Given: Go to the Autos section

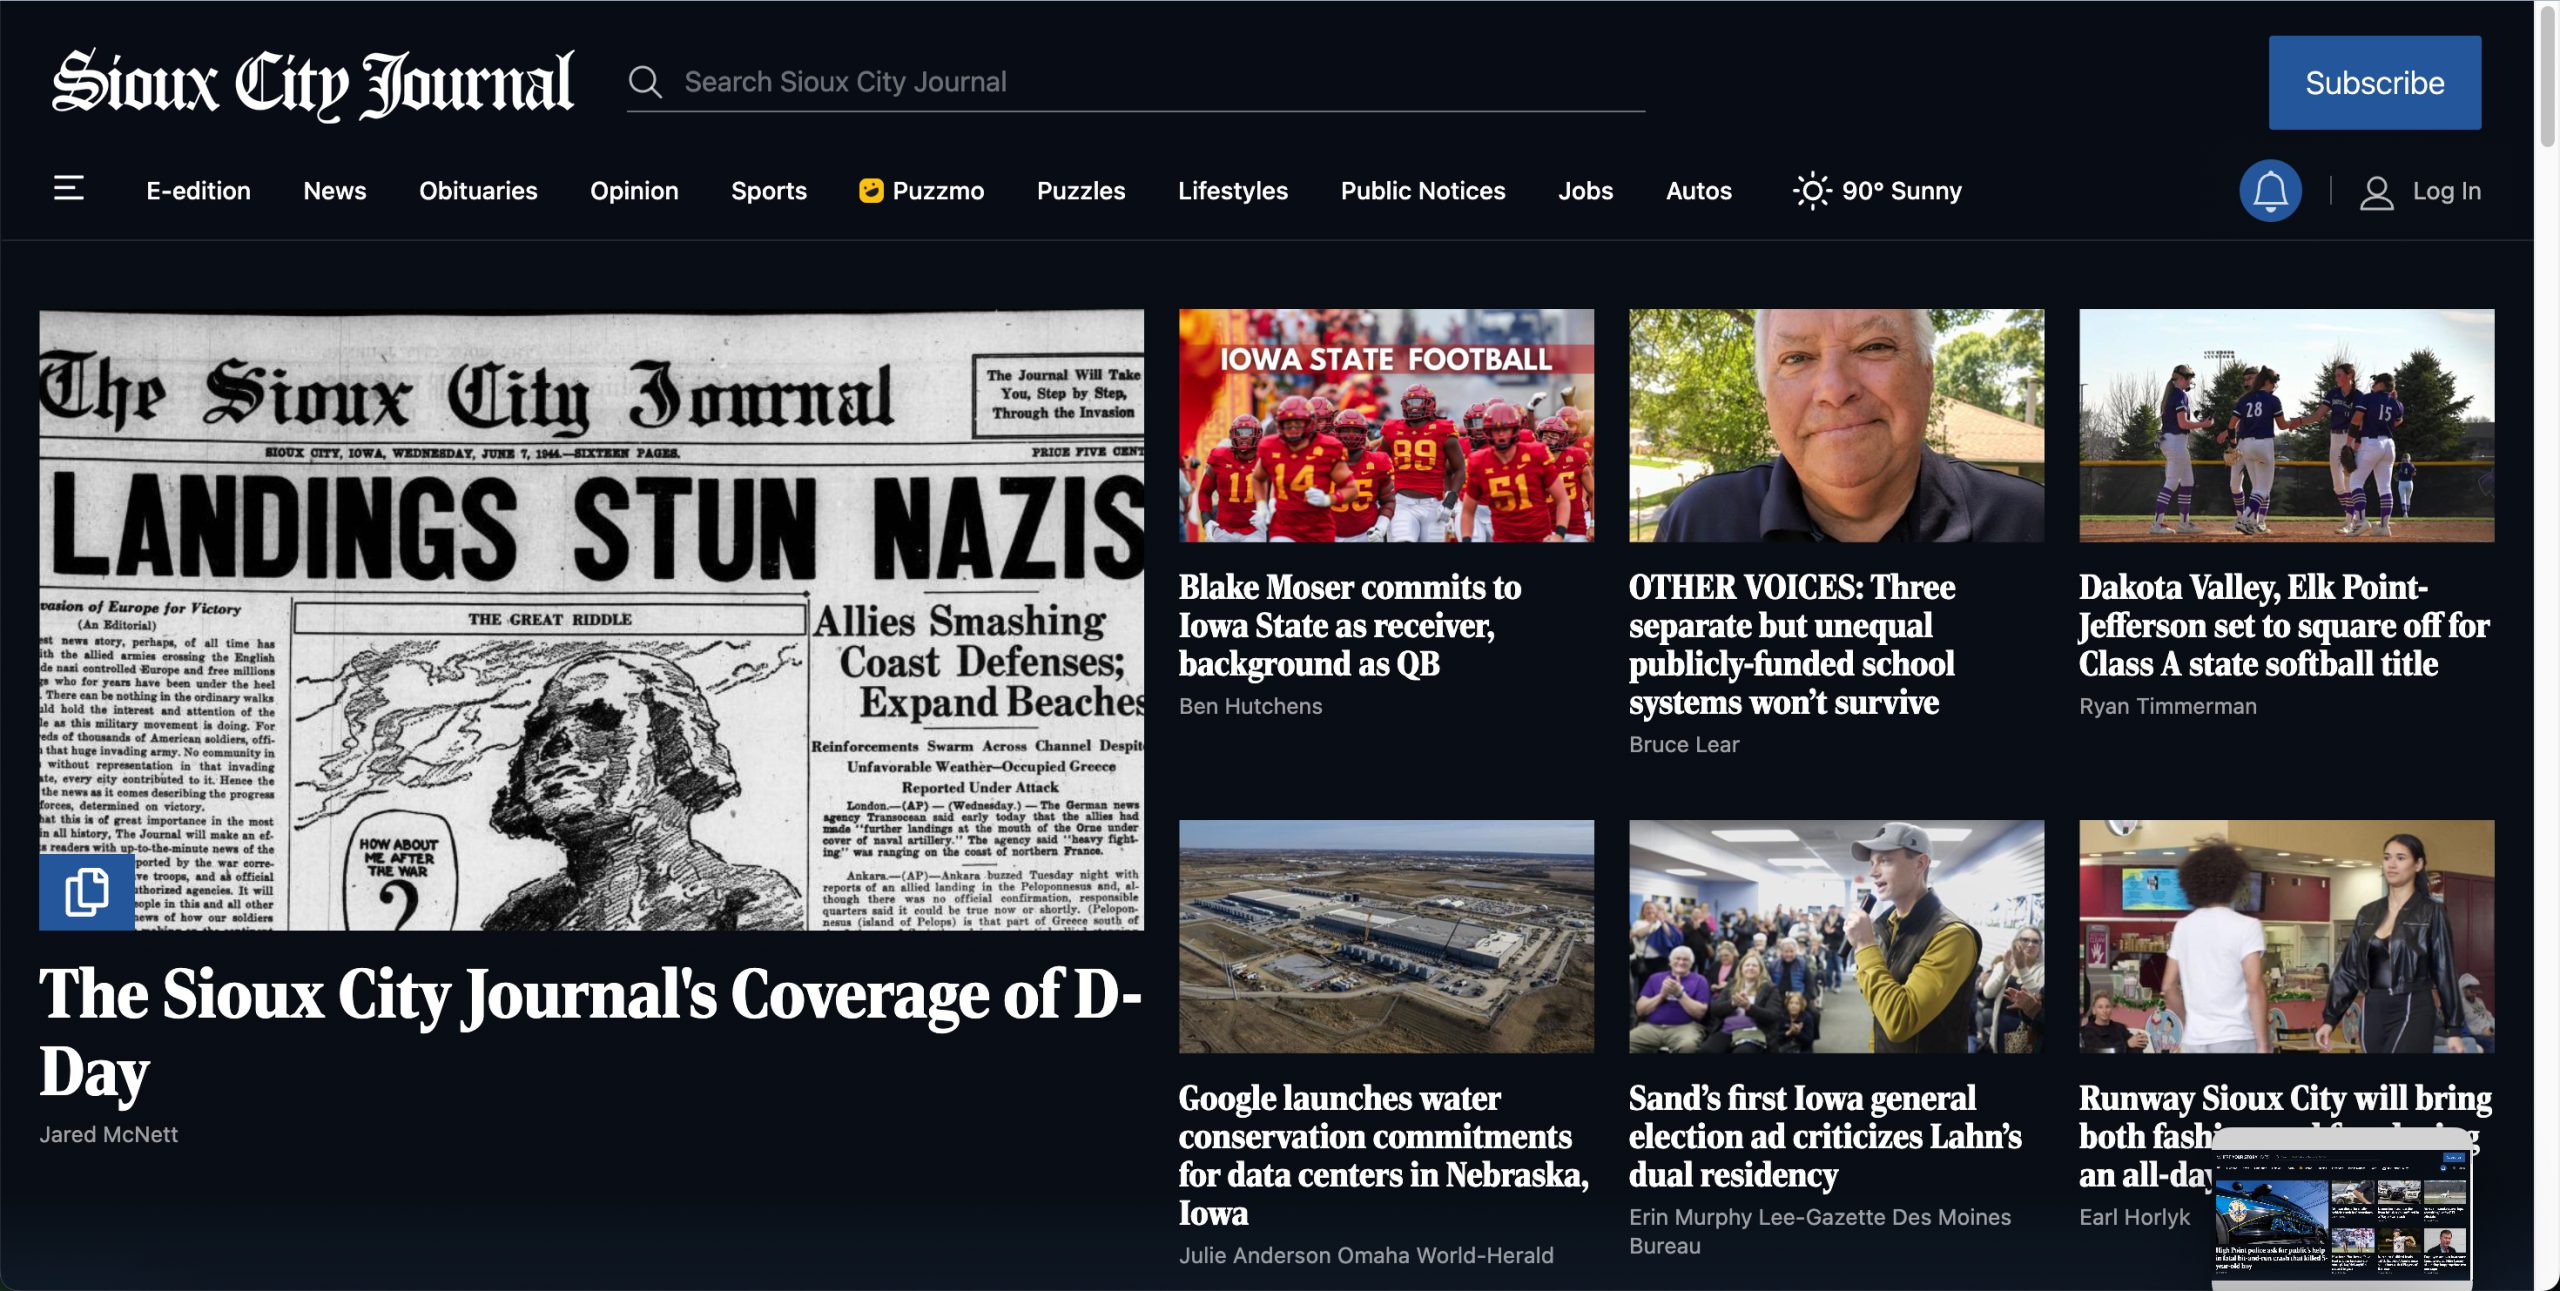Looking at the screenshot, I should [x=1699, y=191].
